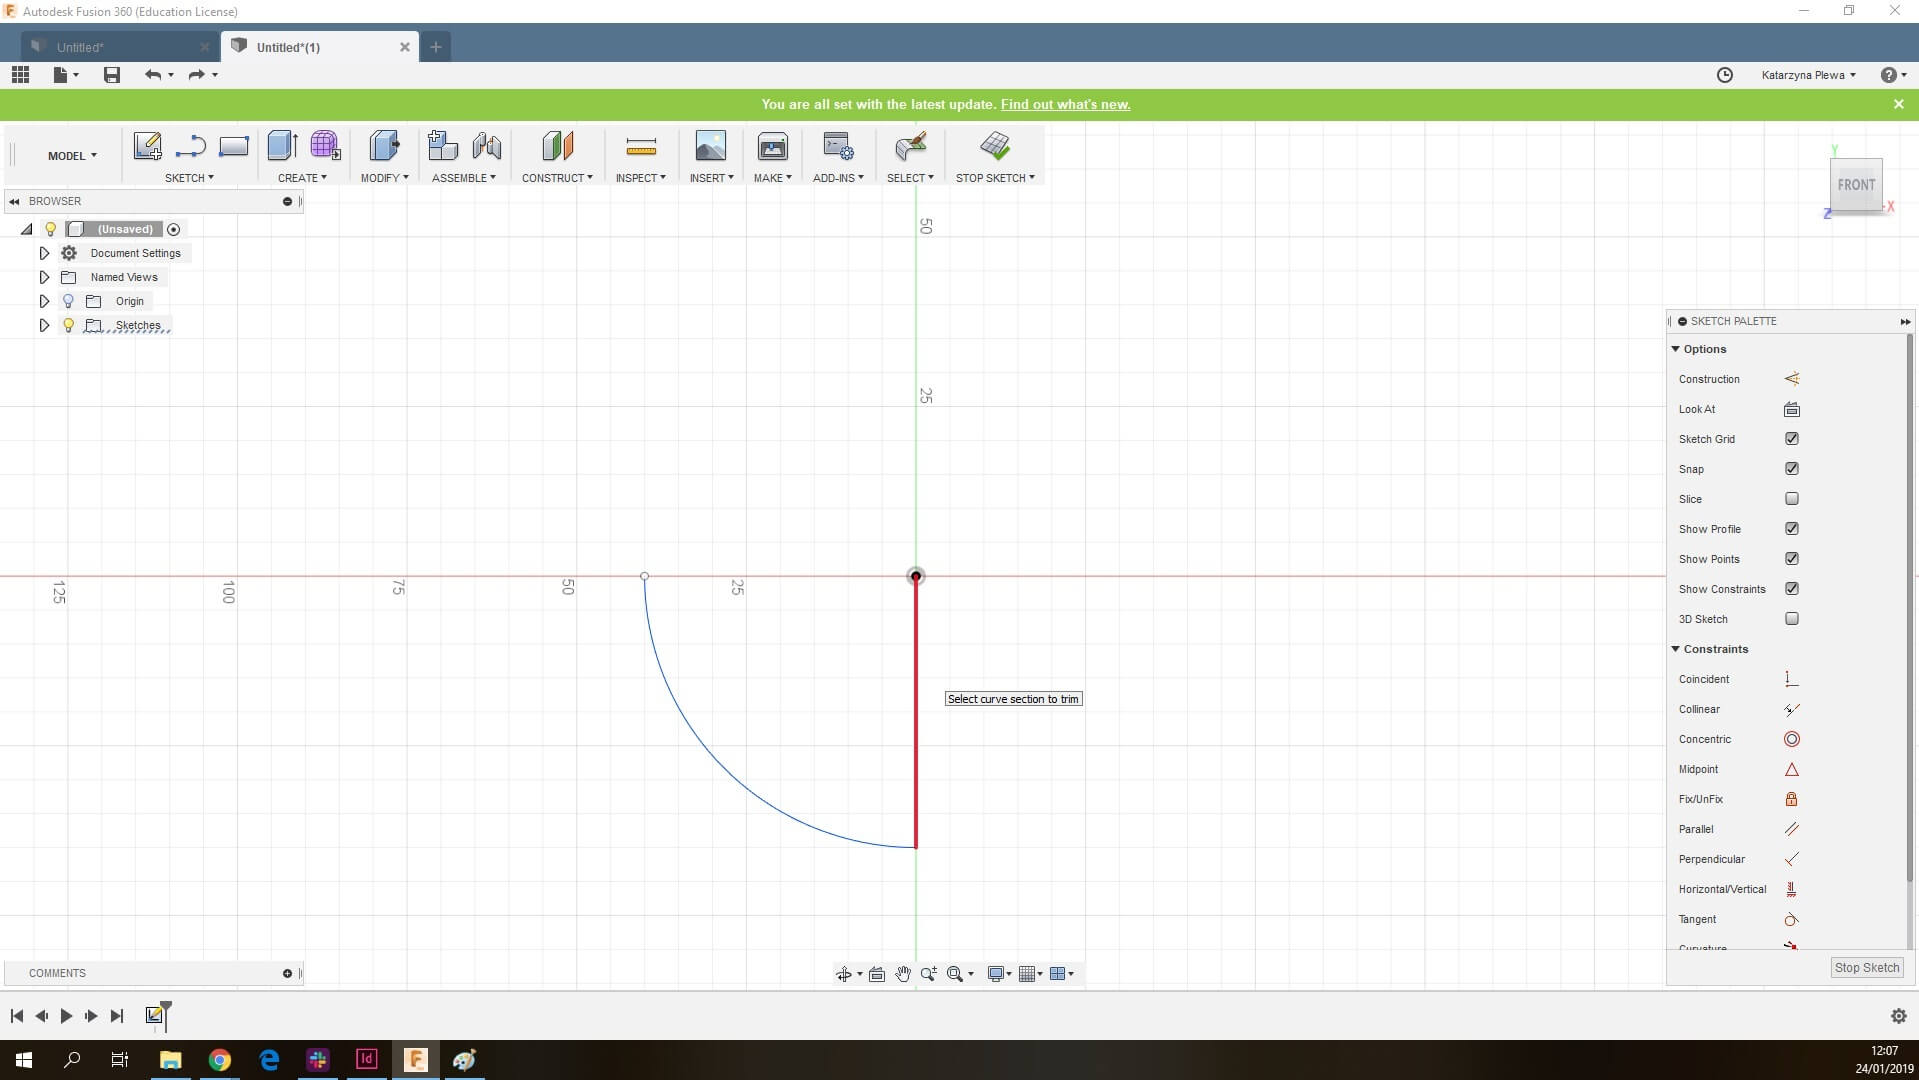
Task: Select the Fix/UnFix lock constraint icon
Action: point(1791,799)
